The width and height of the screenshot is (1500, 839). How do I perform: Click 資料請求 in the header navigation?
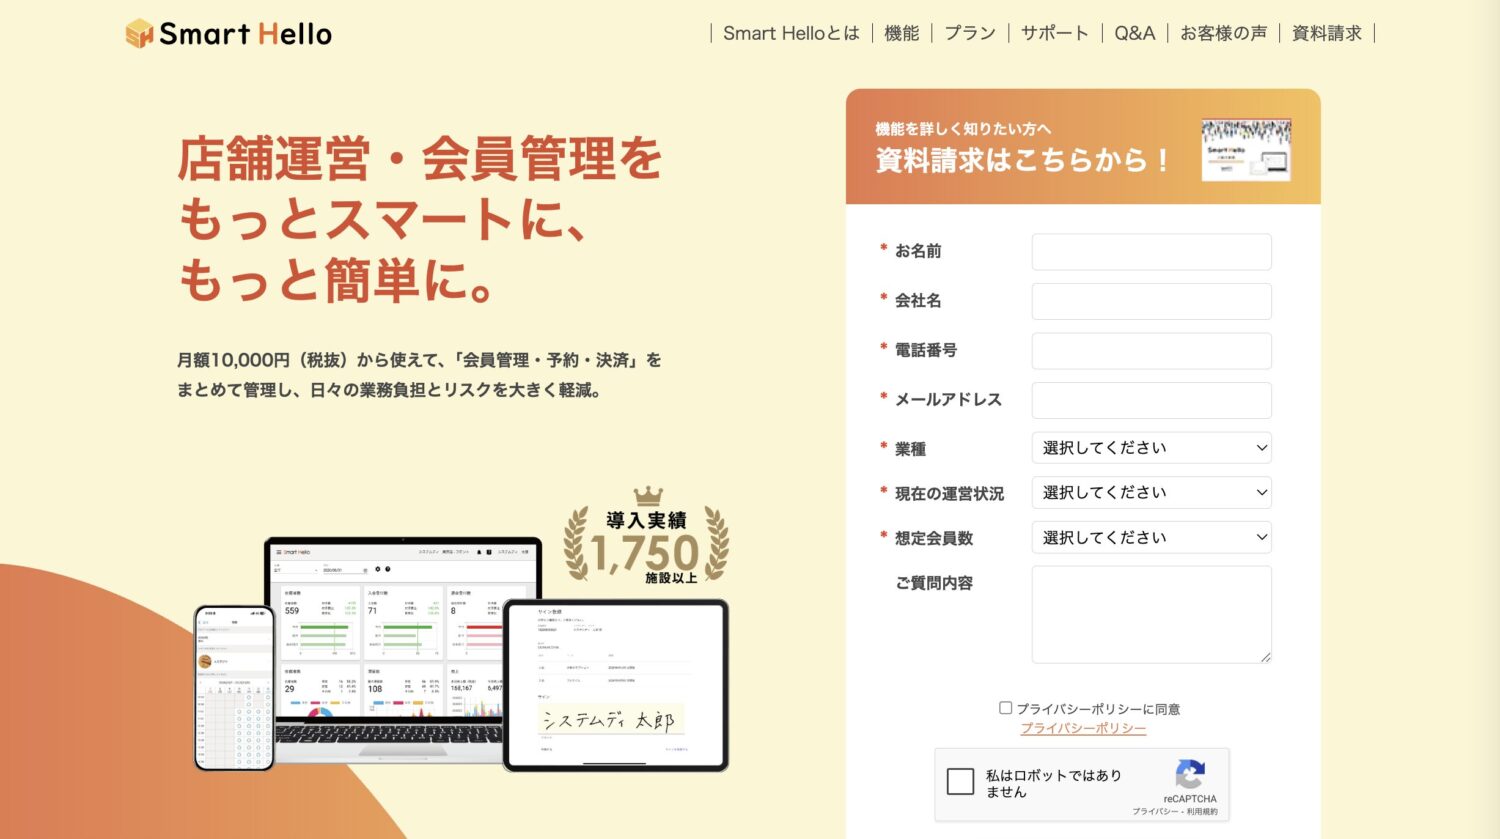(x=1326, y=33)
